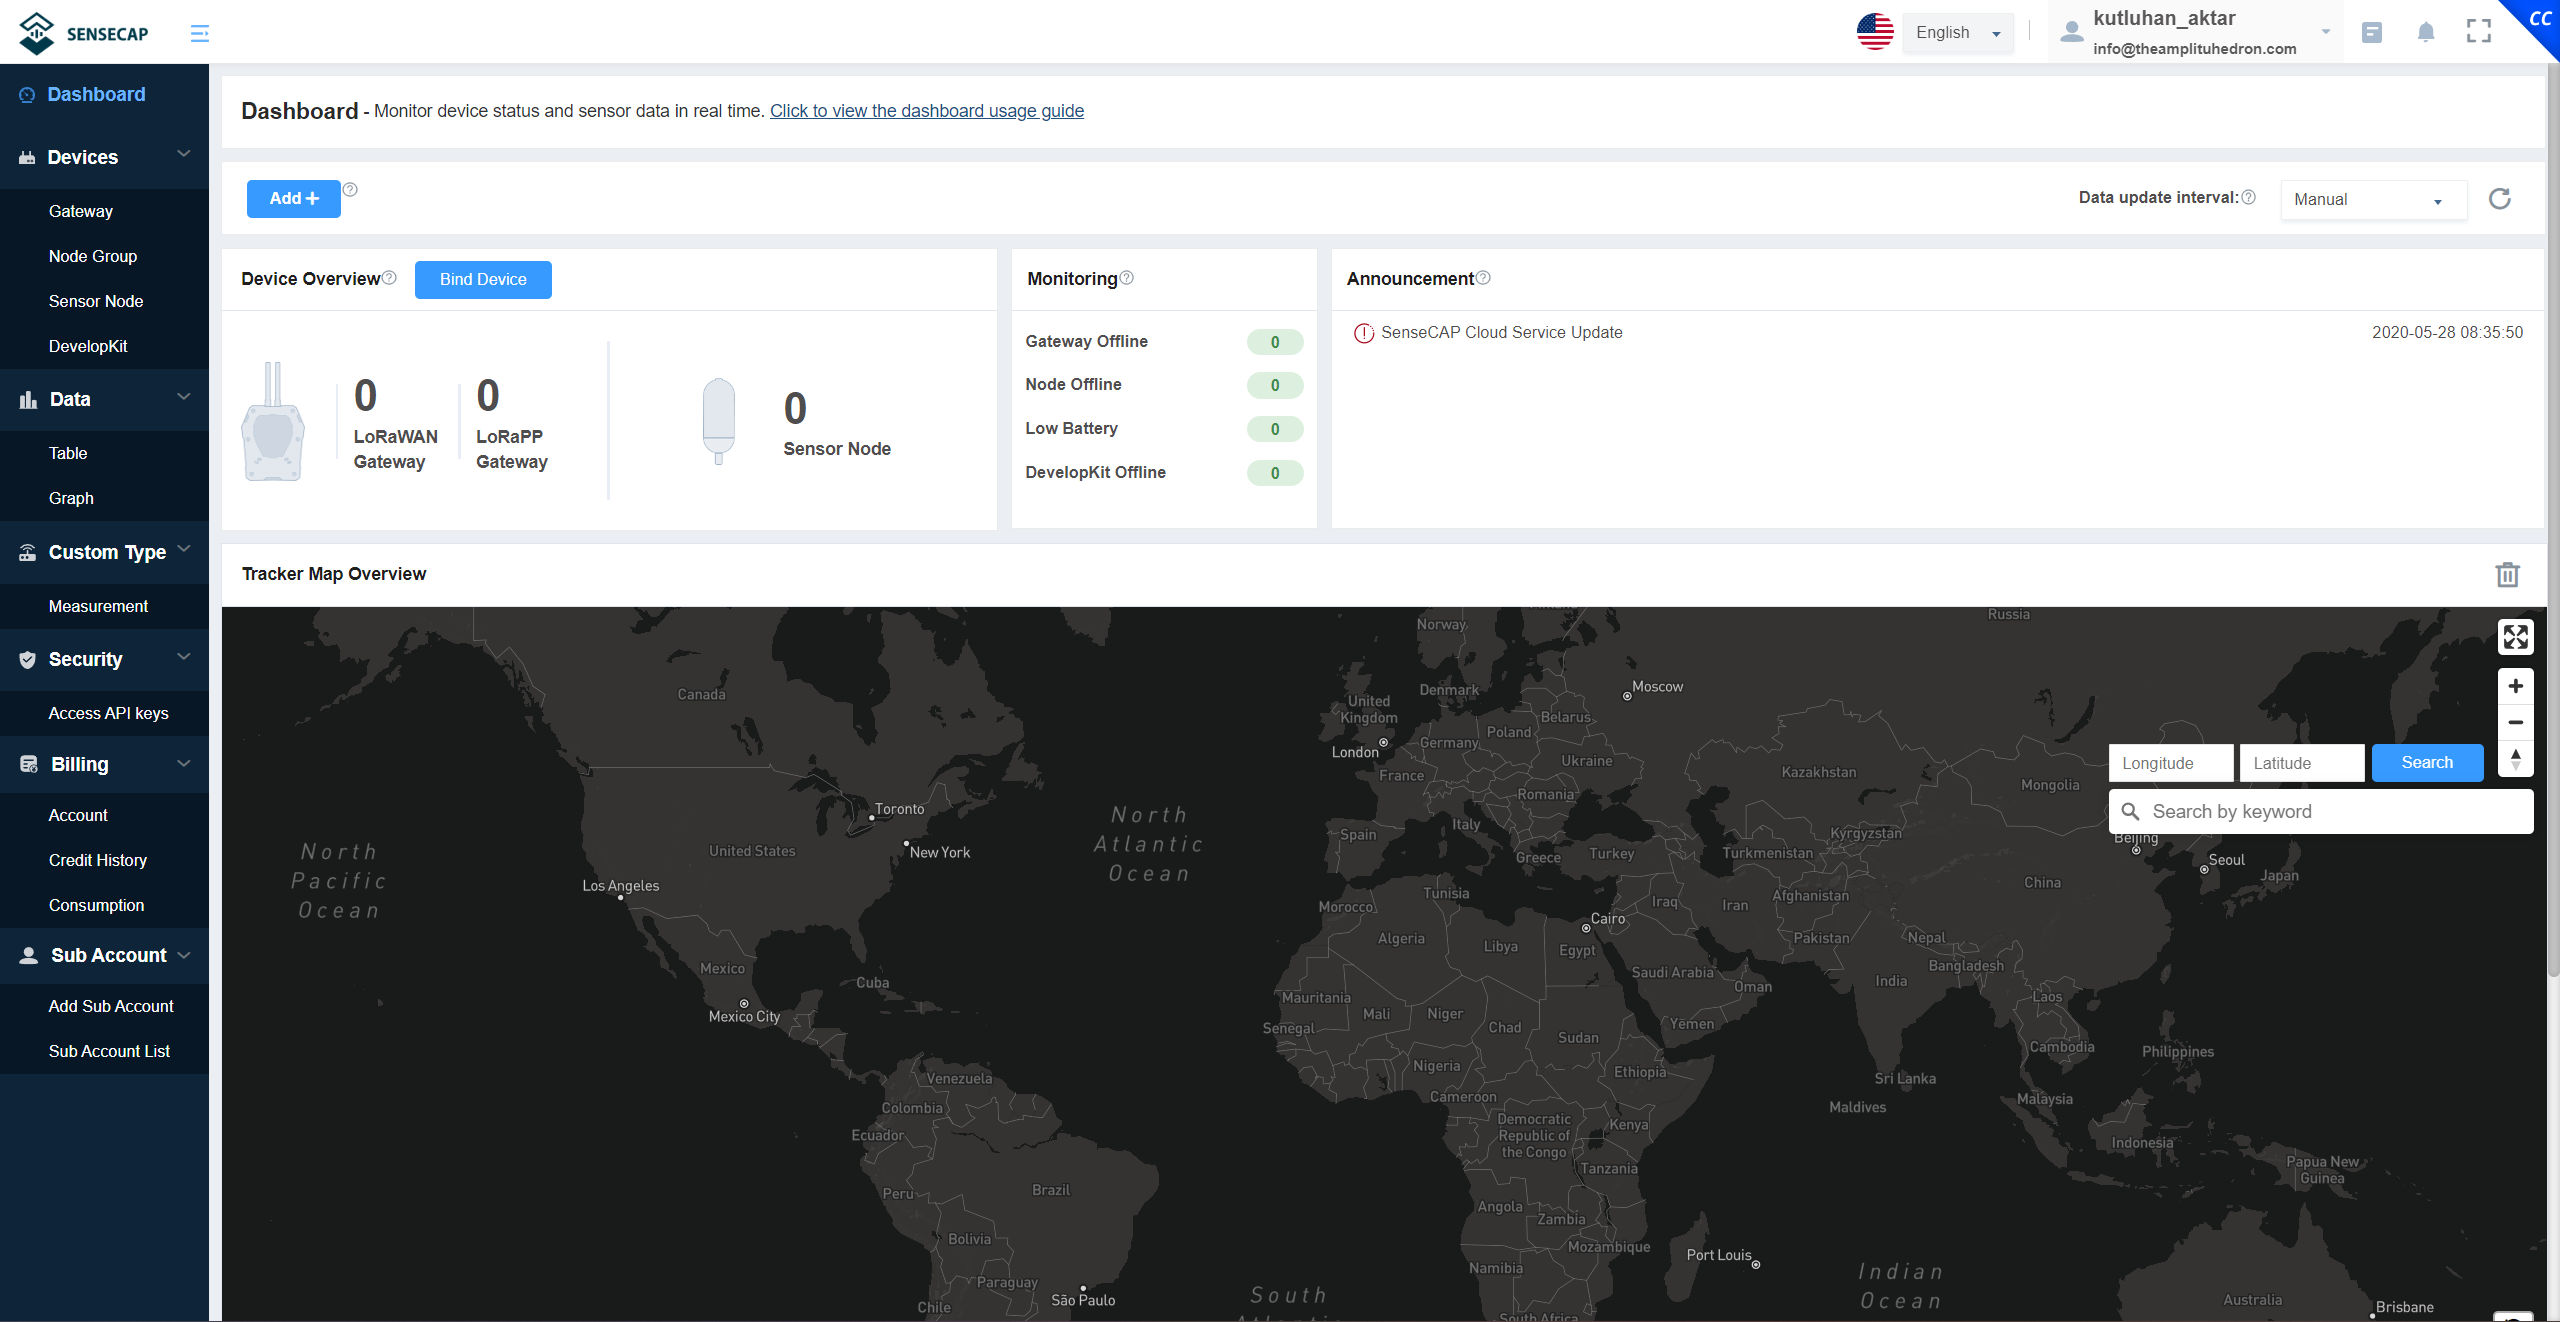Select the Consumption option under Billing
Image resolution: width=2560 pixels, height=1322 pixels.
(x=96, y=904)
